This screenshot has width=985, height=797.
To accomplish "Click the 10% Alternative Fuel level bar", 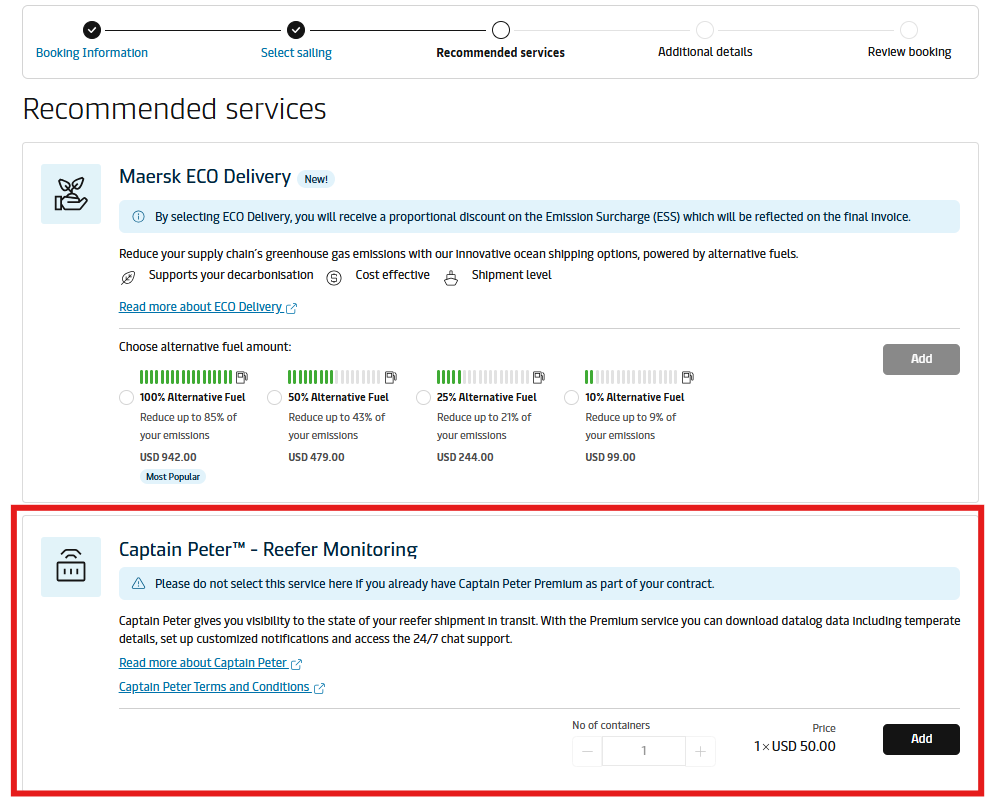I will (631, 377).
